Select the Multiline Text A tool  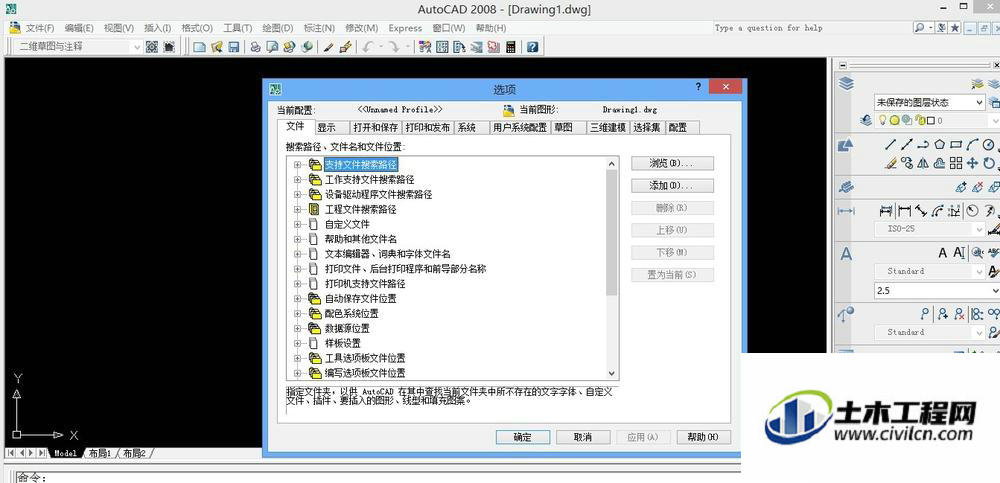pos(943,253)
